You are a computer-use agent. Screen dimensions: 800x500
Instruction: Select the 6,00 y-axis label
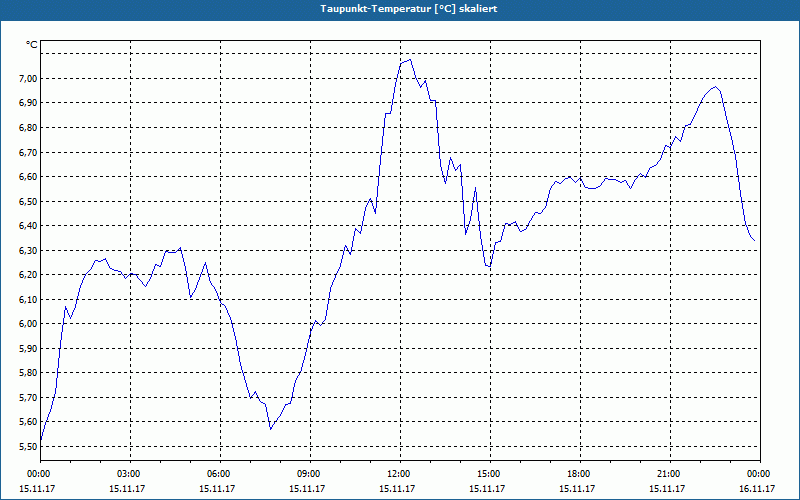point(28,324)
